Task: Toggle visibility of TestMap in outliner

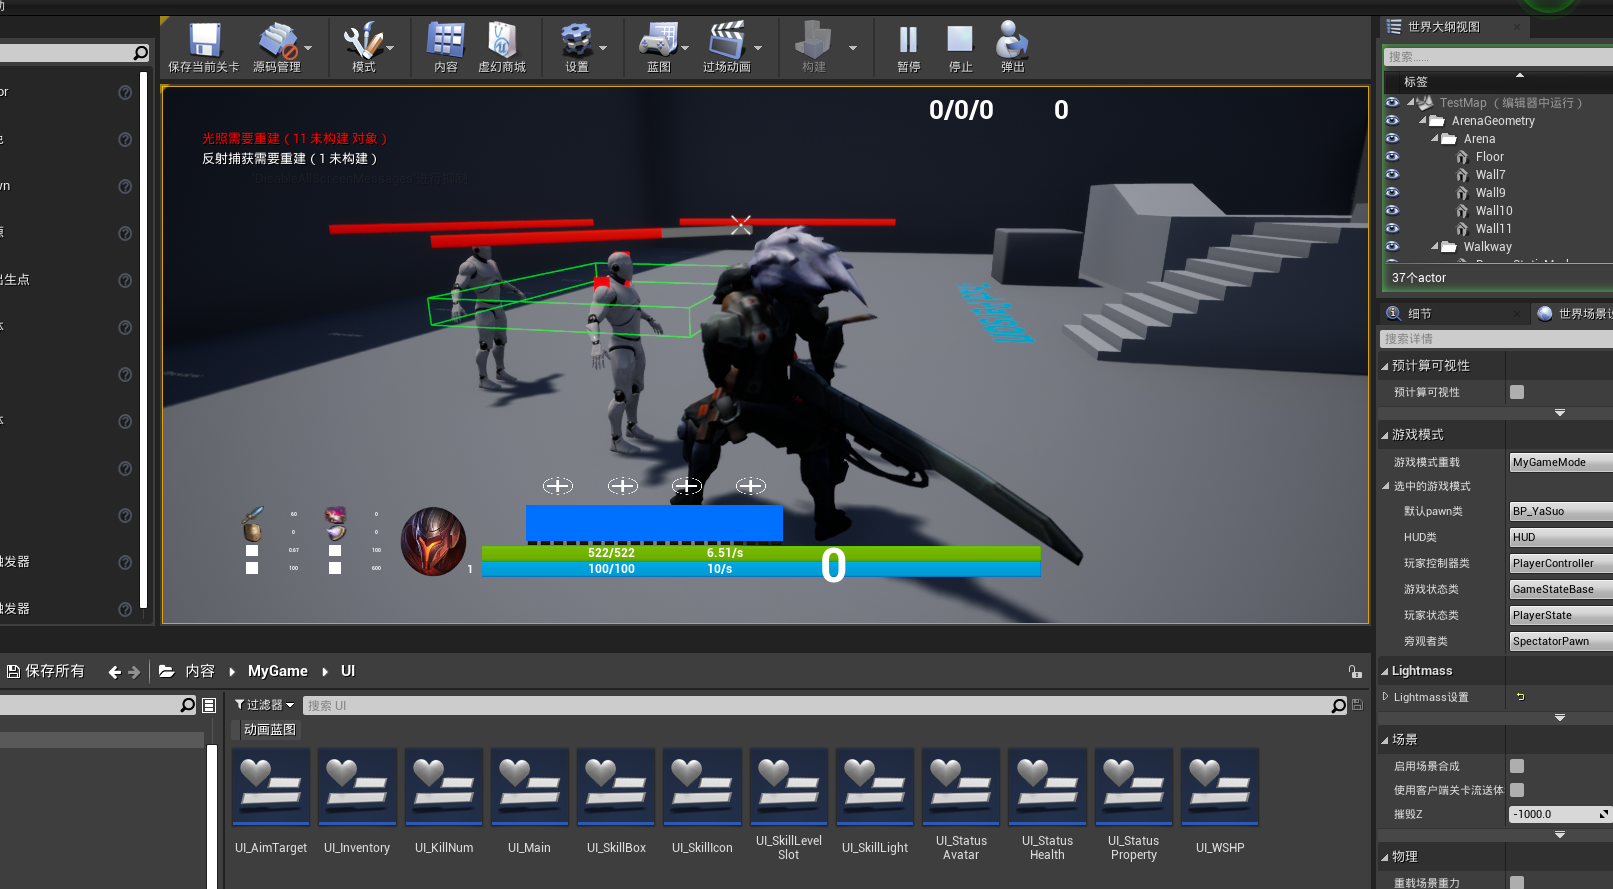Action: (1392, 102)
